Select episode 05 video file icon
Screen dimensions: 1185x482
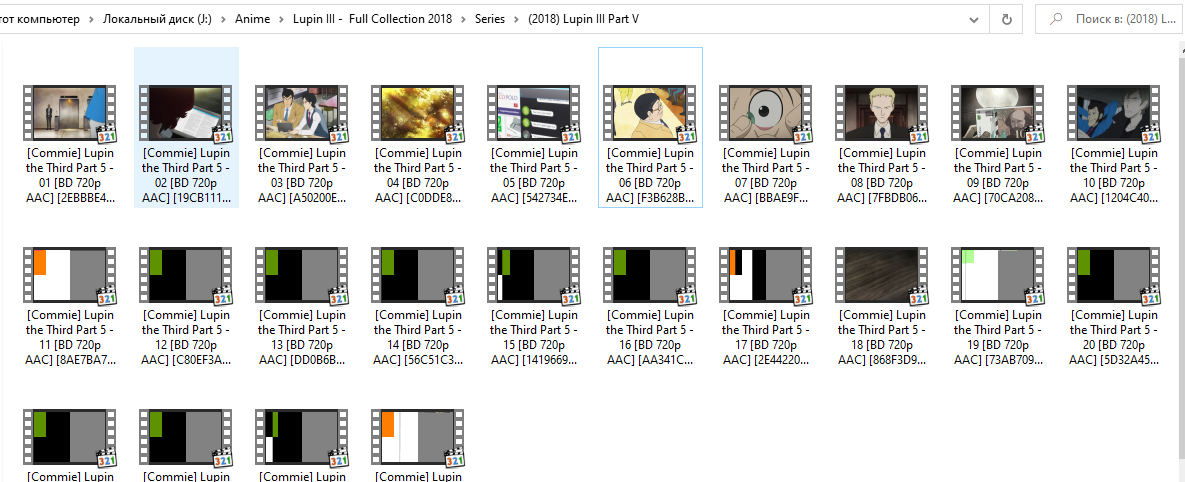pos(534,113)
